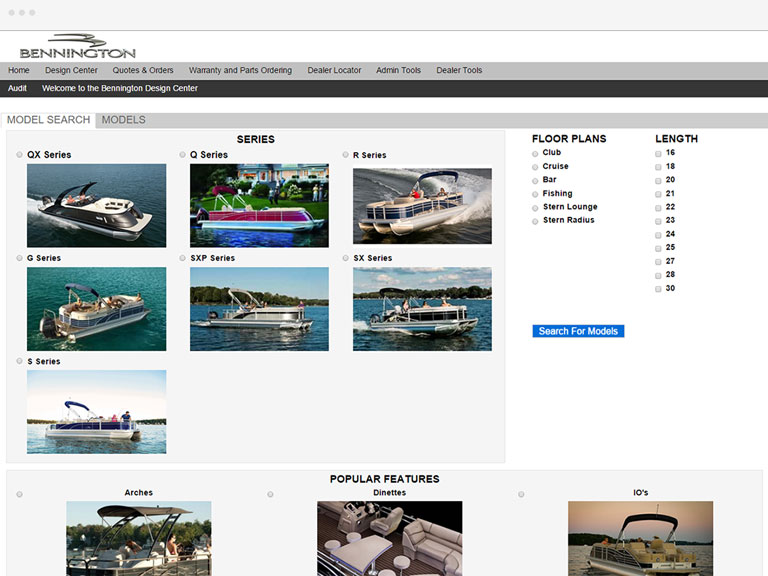Switch to the MODELS tab

tap(123, 120)
